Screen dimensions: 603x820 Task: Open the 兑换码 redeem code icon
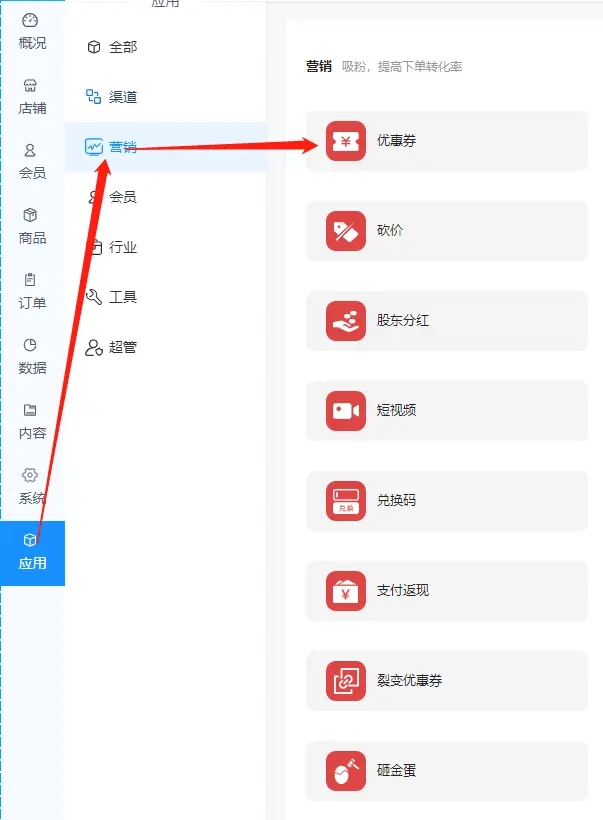click(346, 501)
